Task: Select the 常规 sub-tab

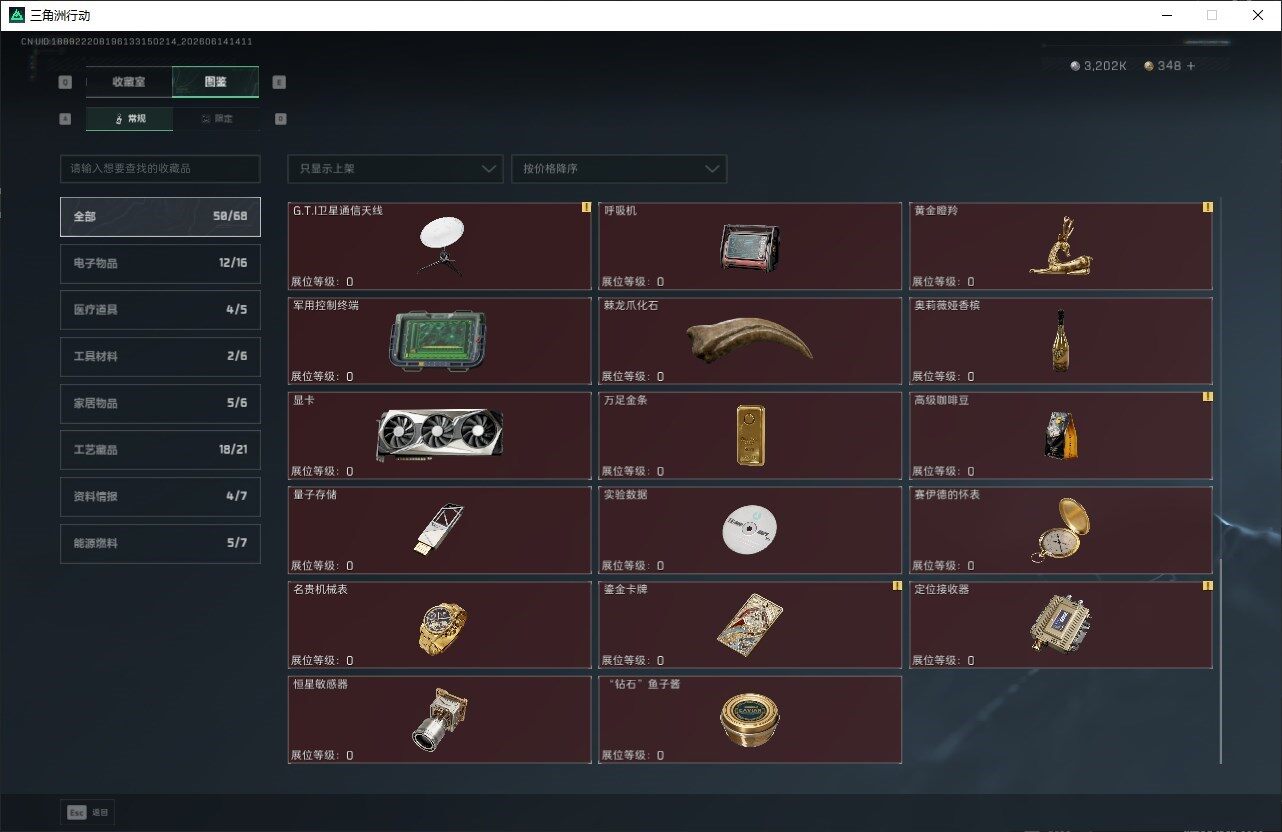Action: 129,118
